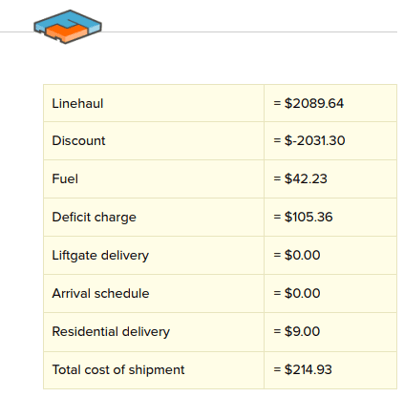Click the Arrival schedule $0.00 value

pyautogui.click(x=297, y=293)
